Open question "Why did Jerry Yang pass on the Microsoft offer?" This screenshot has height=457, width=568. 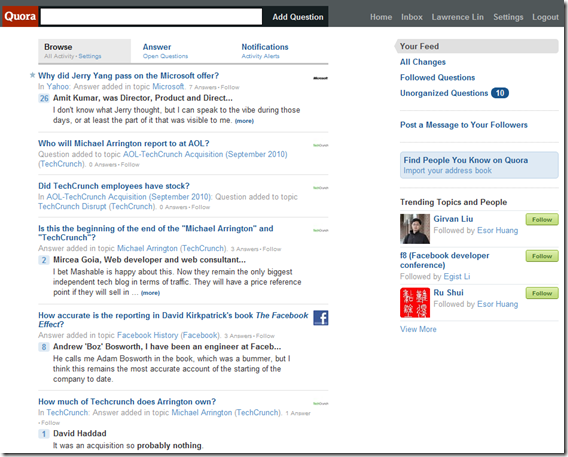coord(129,76)
